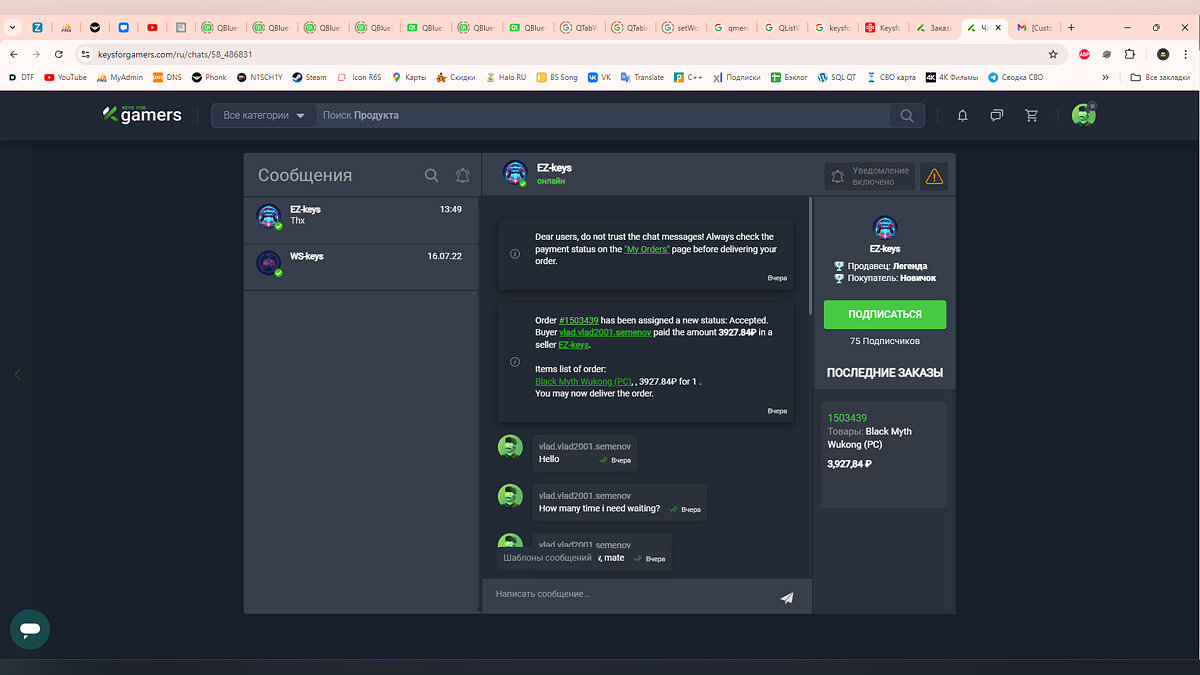
Task: Click the search magnifier in the product search bar
Action: click(x=906, y=116)
